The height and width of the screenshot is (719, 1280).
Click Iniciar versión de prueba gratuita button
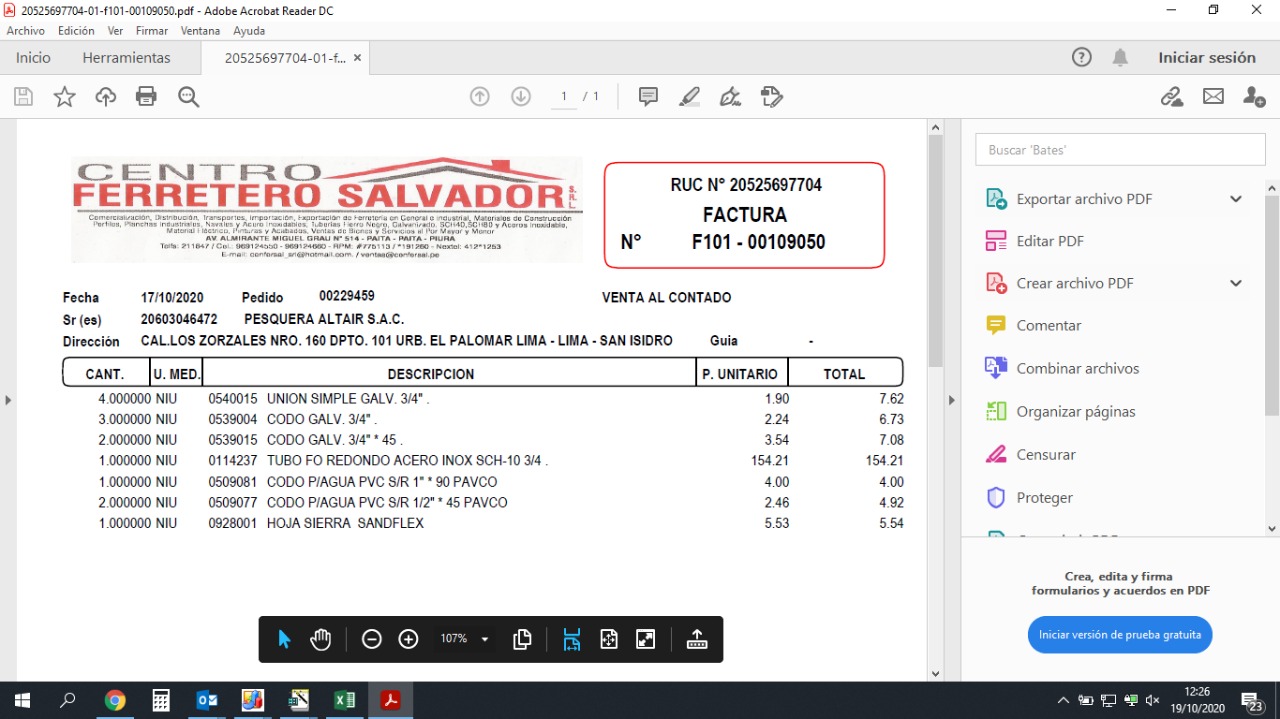[1120, 635]
